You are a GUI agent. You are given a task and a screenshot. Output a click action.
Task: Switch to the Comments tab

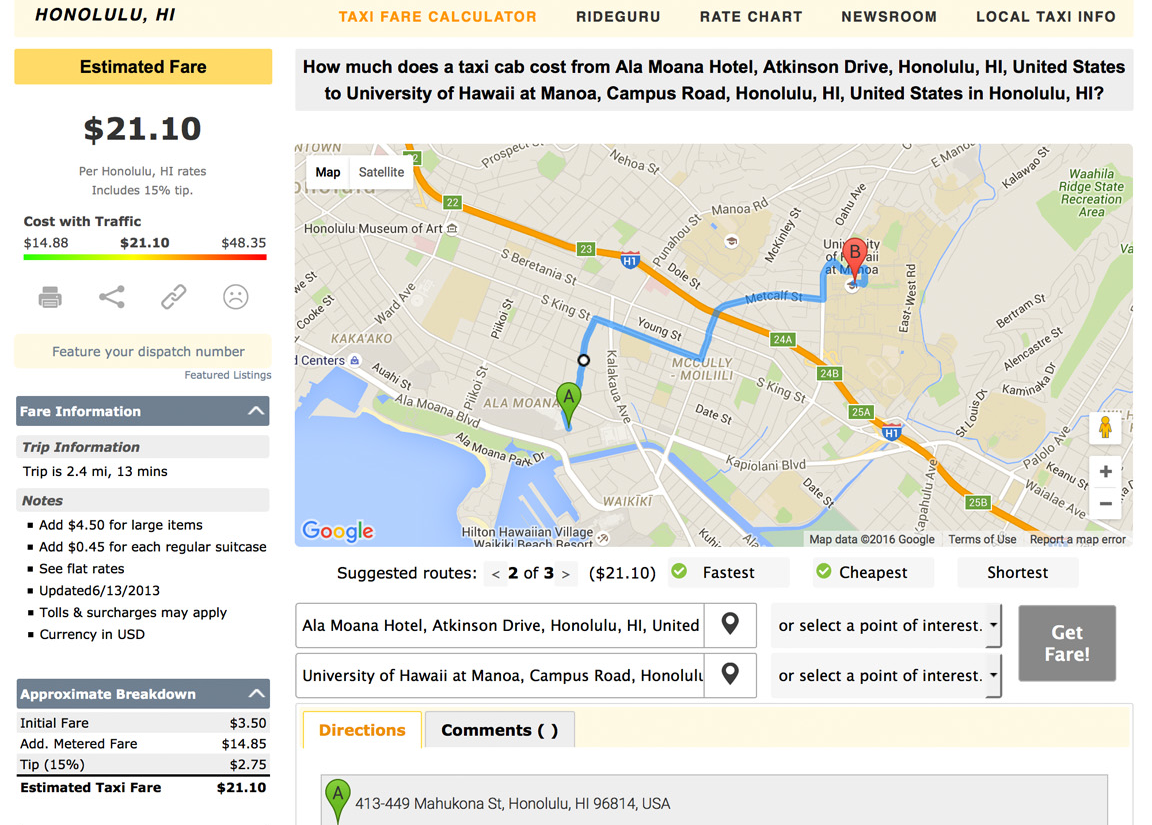(500, 729)
